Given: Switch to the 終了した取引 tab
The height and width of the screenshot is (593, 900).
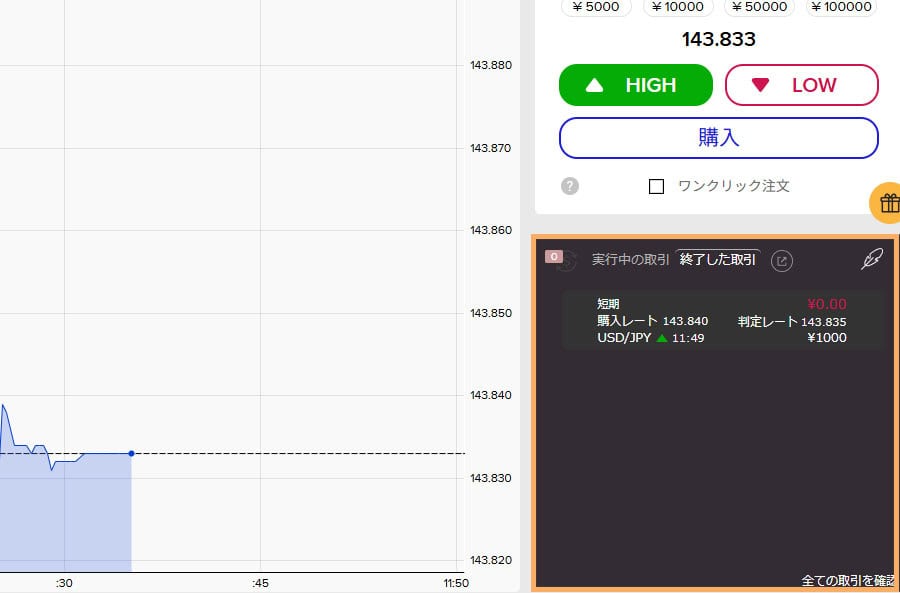Looking at the screenshot, I should pos(717,259).
